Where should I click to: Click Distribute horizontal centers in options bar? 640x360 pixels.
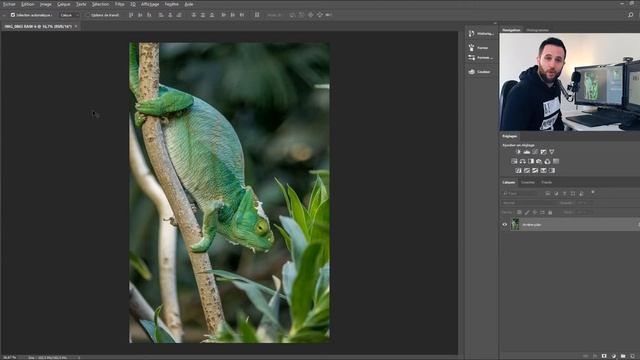click(232, 15)
